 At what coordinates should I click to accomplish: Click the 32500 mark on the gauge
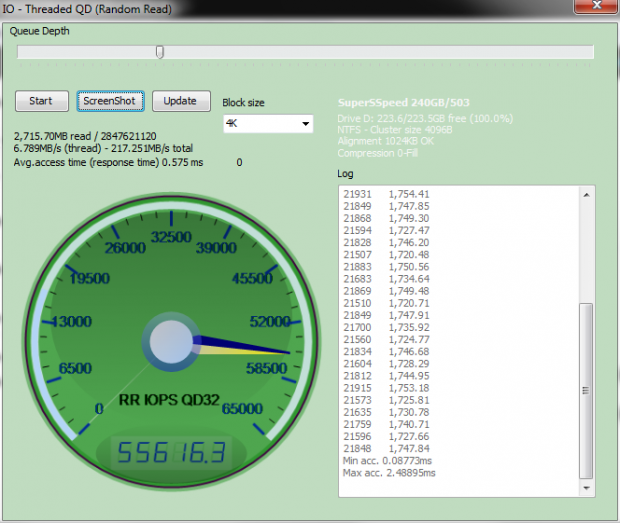coord(171,237)
